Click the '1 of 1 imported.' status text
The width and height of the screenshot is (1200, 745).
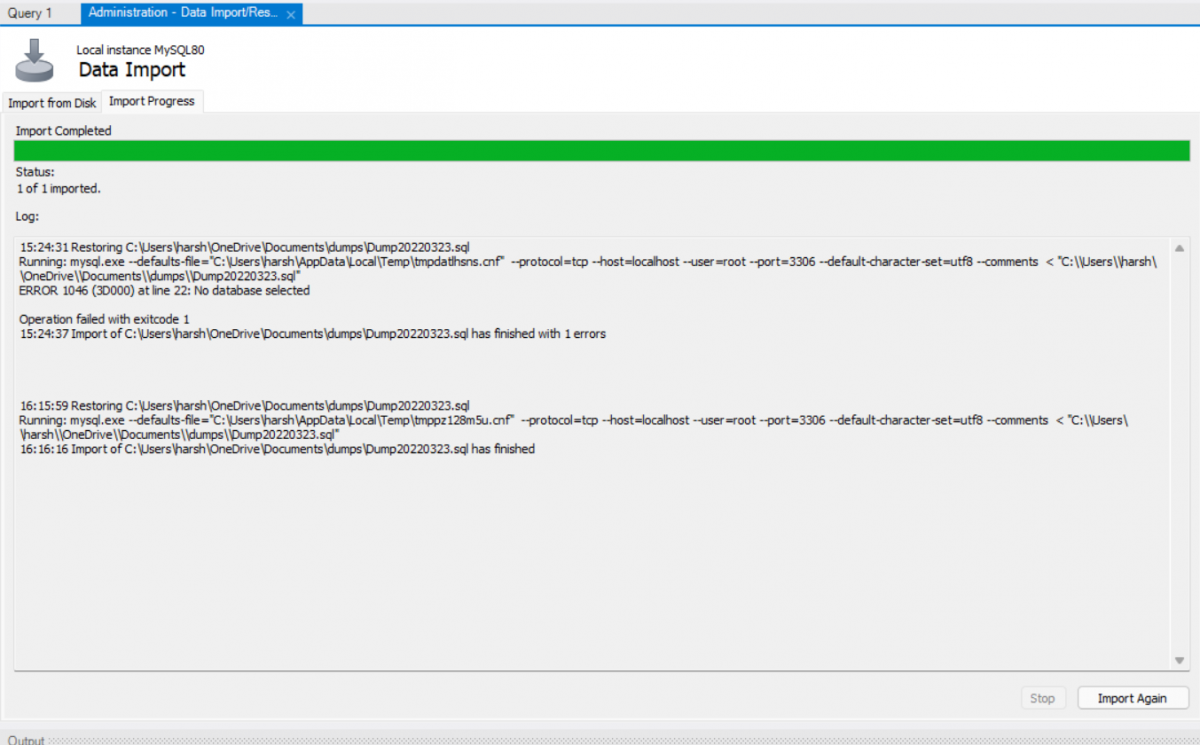[x=58, y=188]
